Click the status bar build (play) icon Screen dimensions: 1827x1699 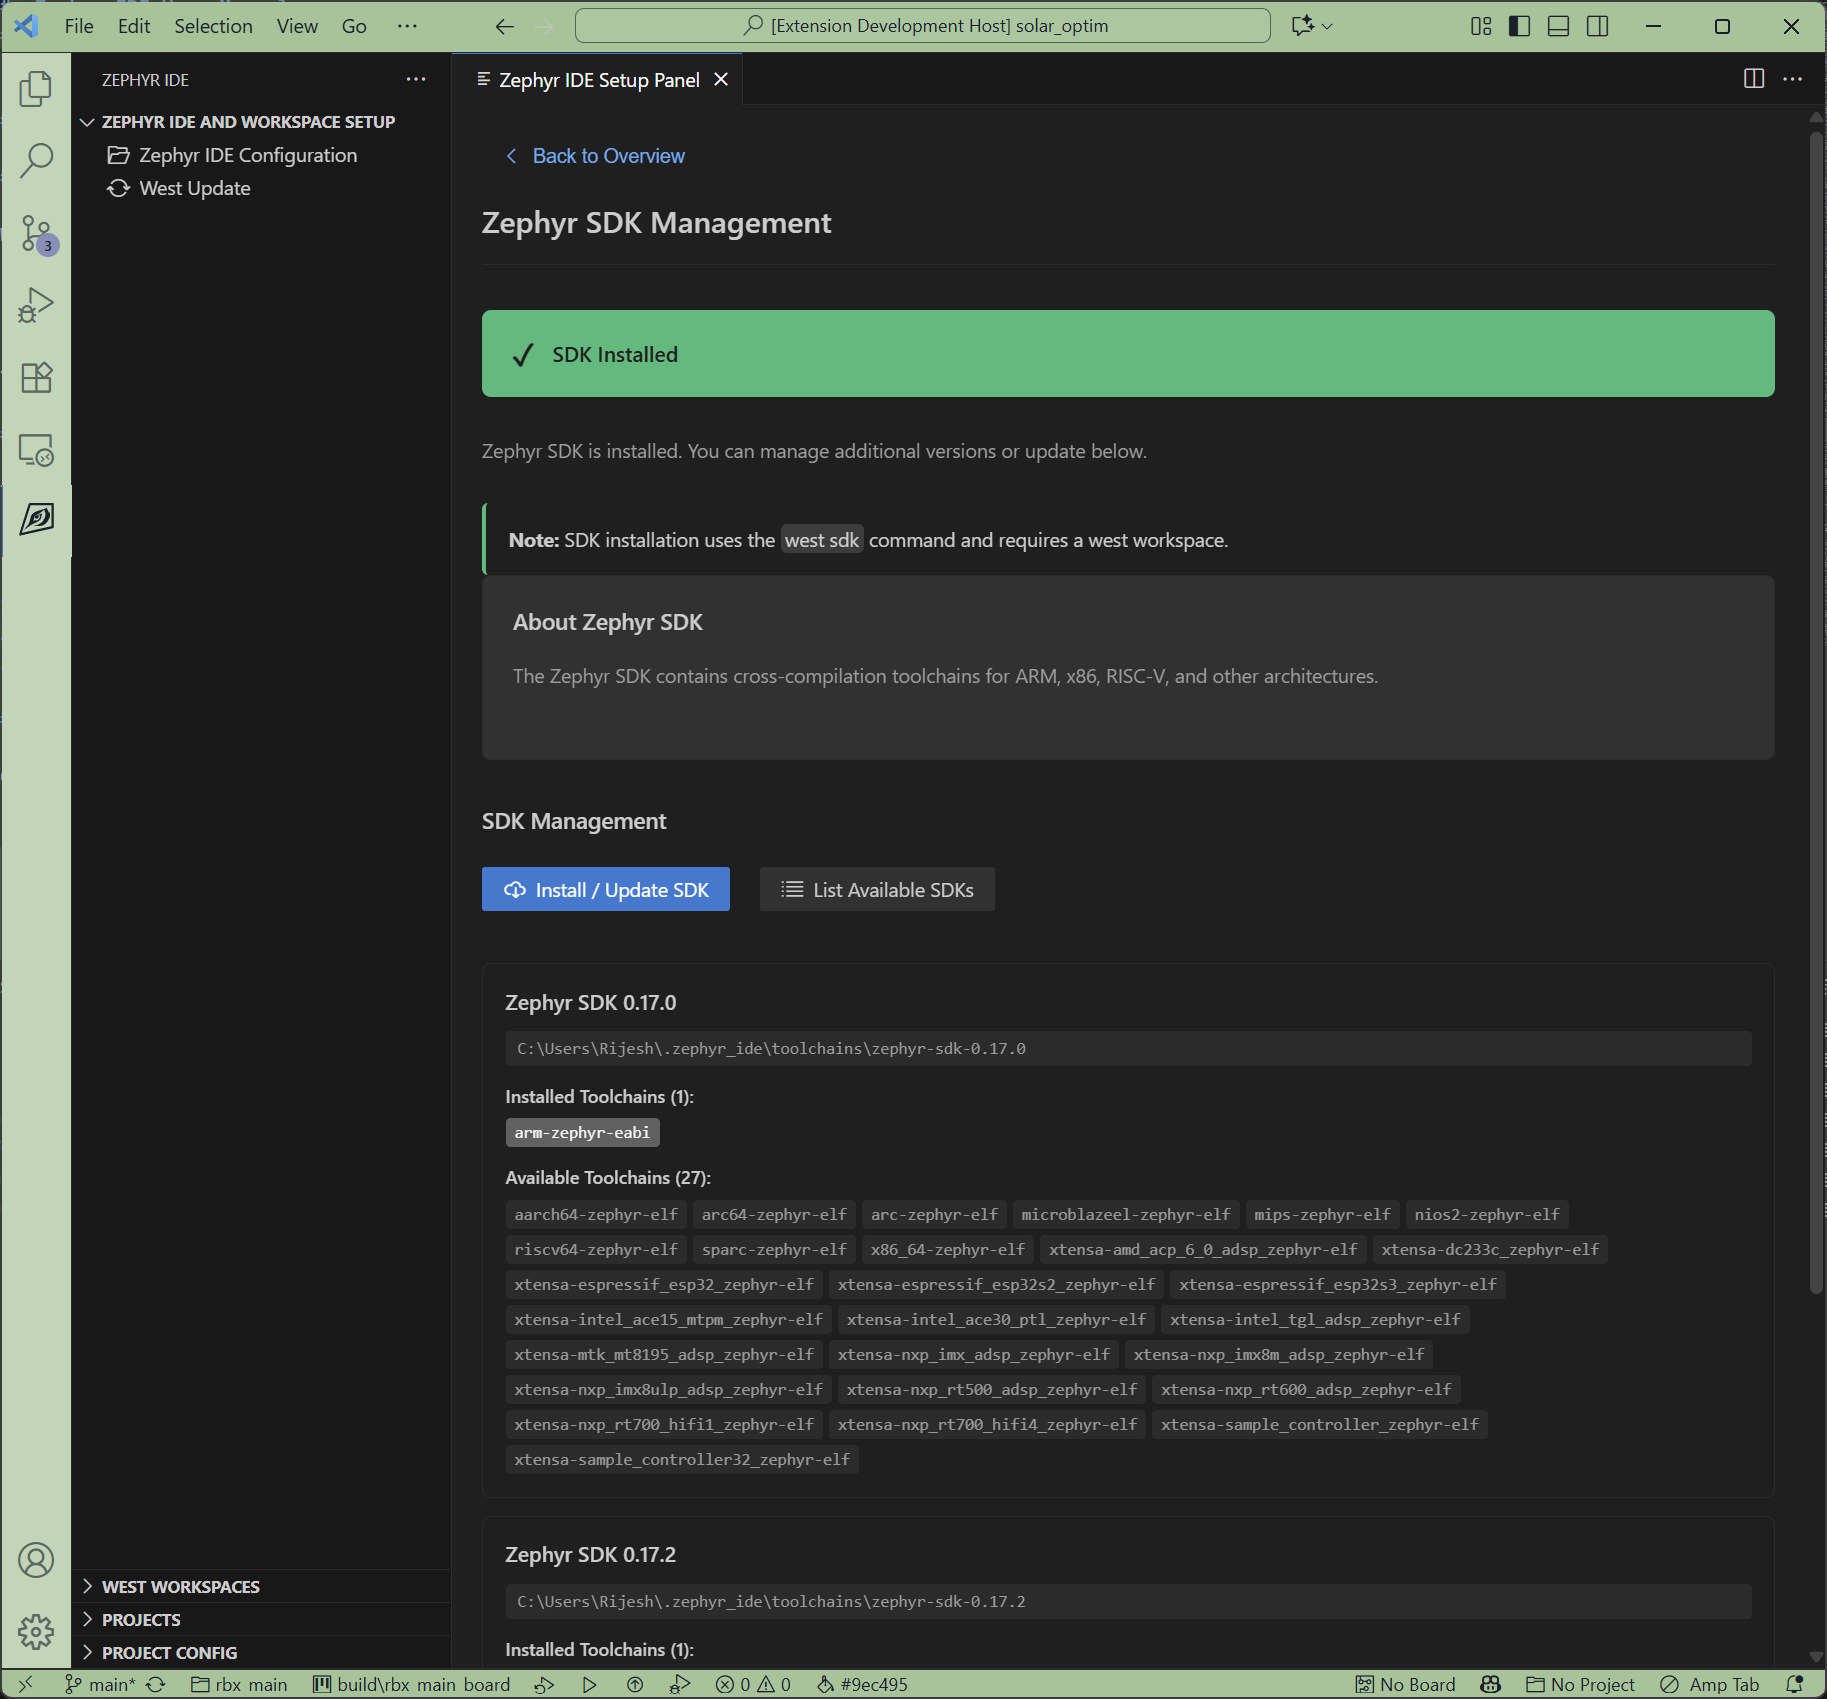tap(589, 1684)
